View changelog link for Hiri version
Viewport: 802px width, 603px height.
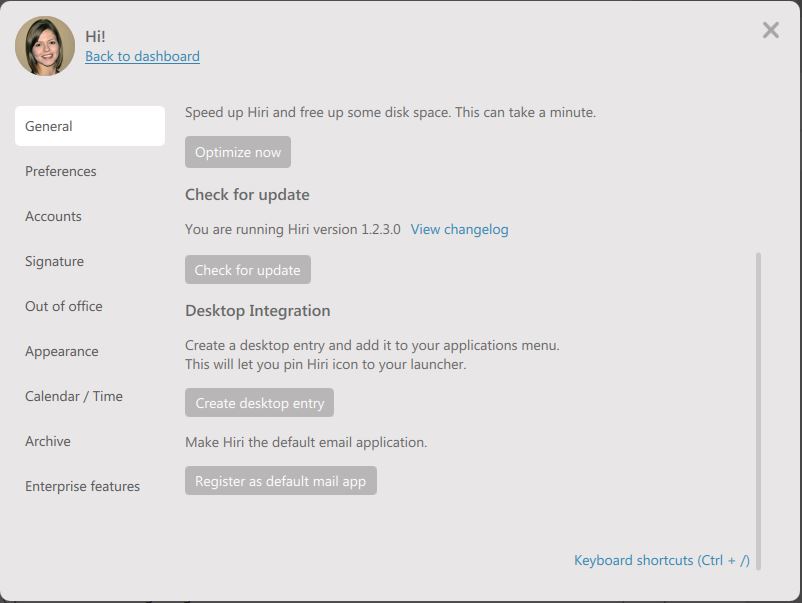click(x=459, y=229)
